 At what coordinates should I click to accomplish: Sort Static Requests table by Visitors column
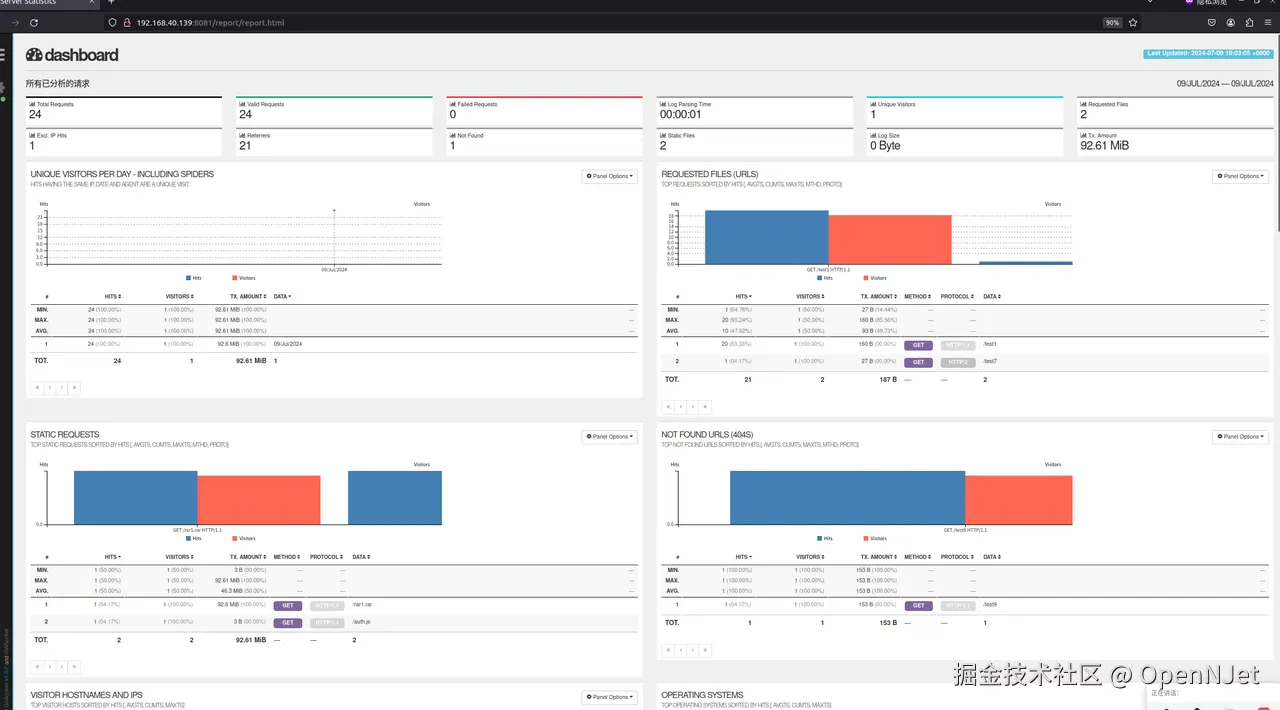[x=179, y=557]
